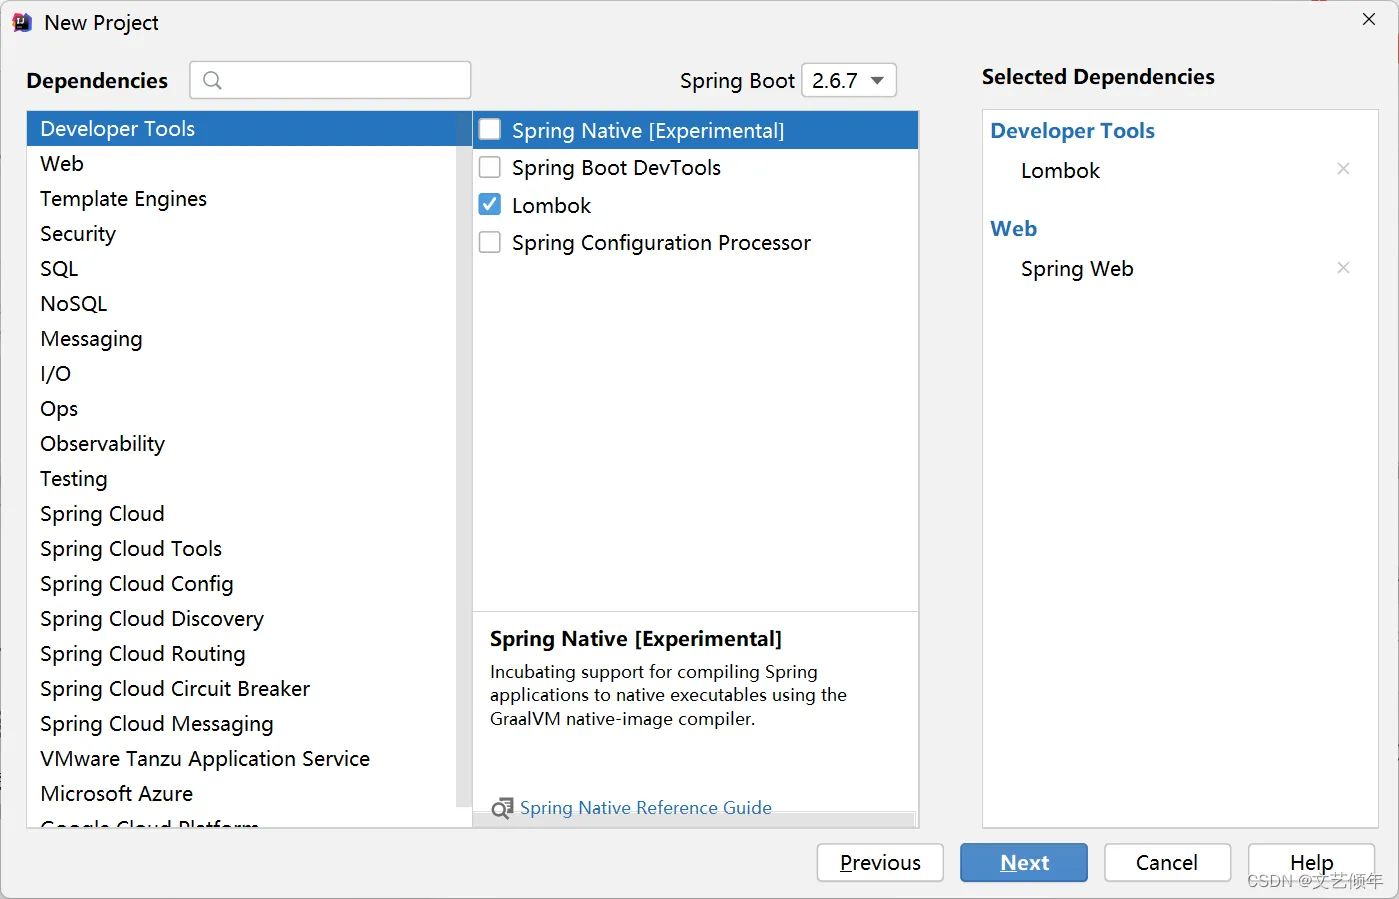The height and width of the screenshot is (899, 1399).
Task: Click the Reference Guide link icon
Action: coord(502,808)
